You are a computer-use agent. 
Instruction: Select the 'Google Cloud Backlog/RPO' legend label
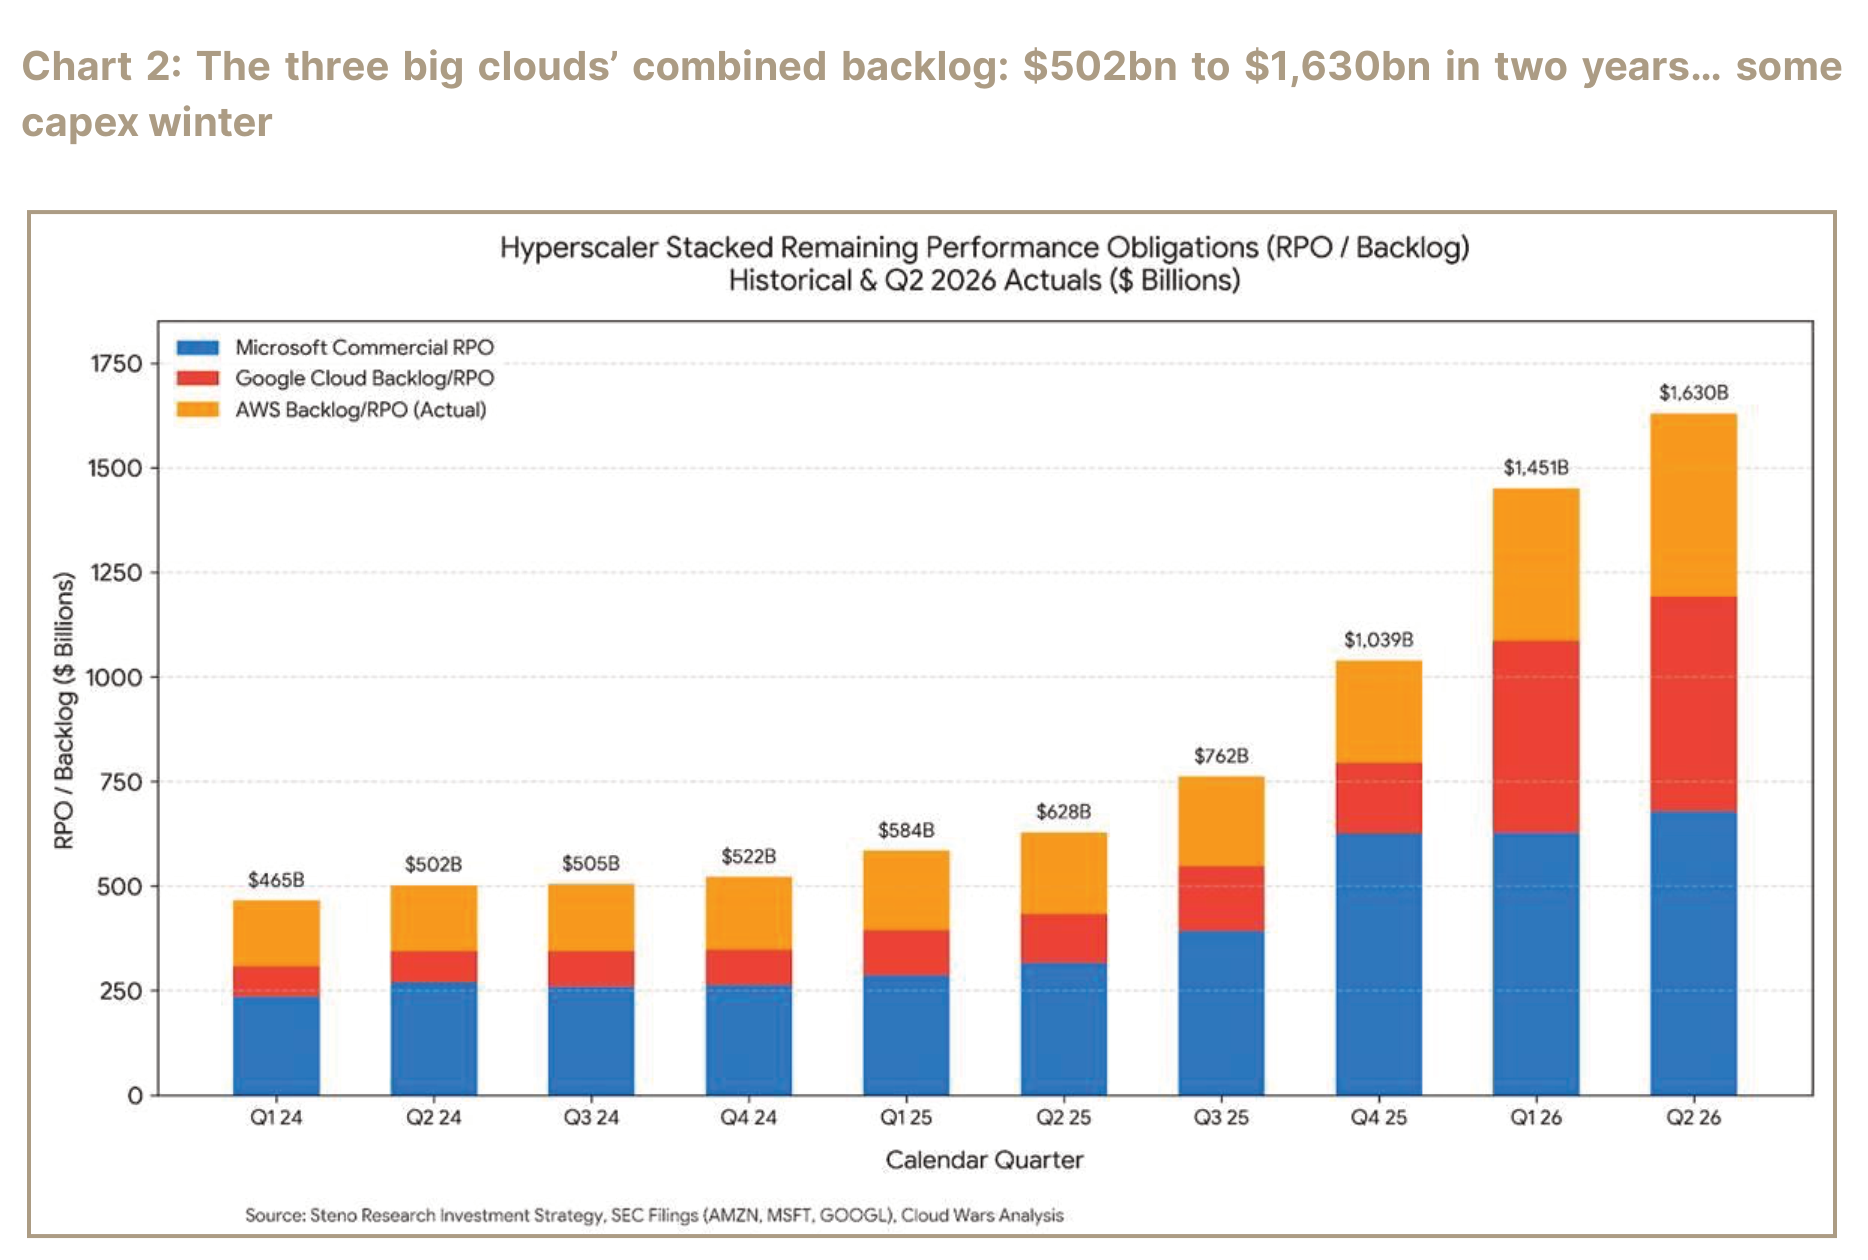pos(364,378)
